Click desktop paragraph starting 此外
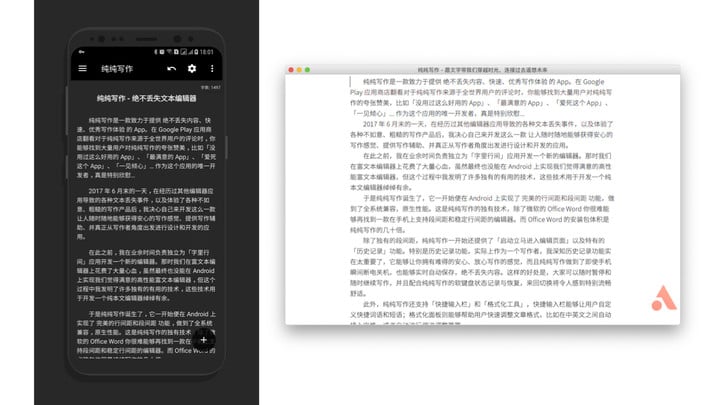720x405 pixels. pos(481,312)
